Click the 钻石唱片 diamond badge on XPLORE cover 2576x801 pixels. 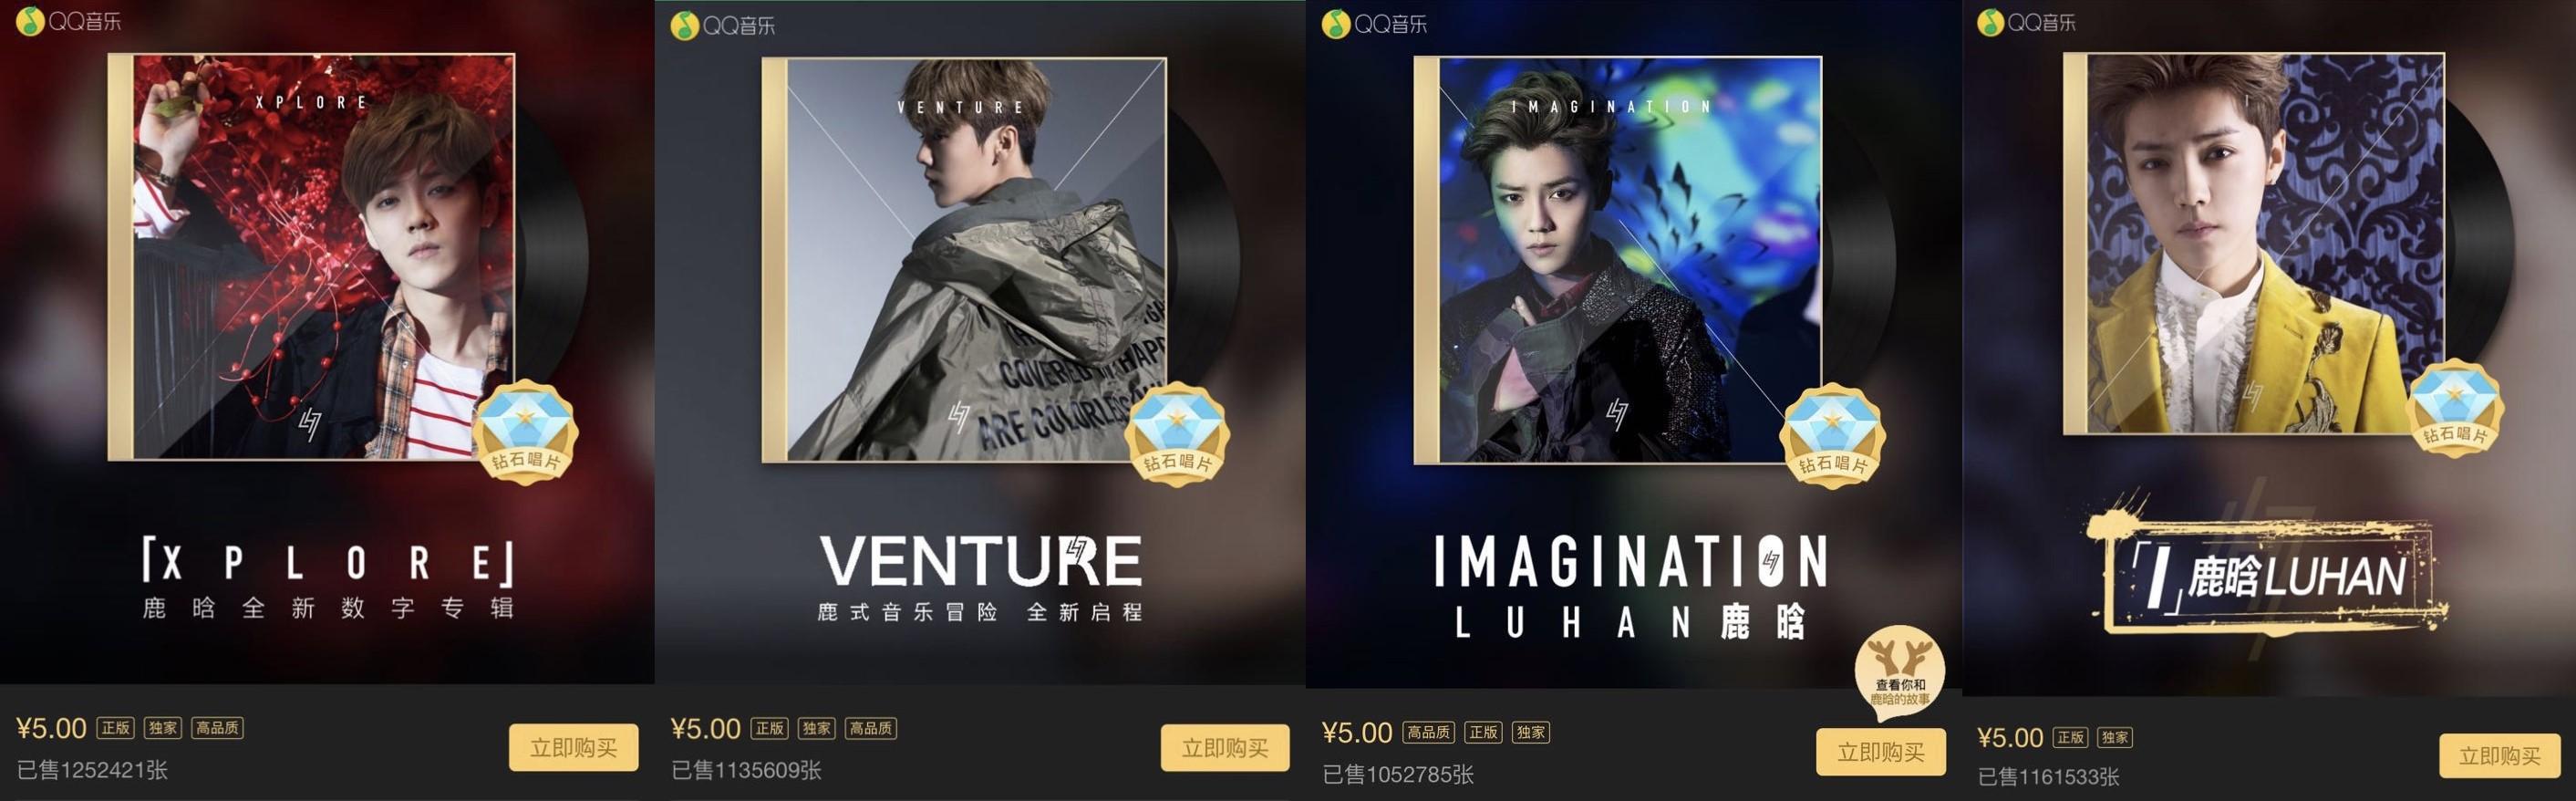525,431
